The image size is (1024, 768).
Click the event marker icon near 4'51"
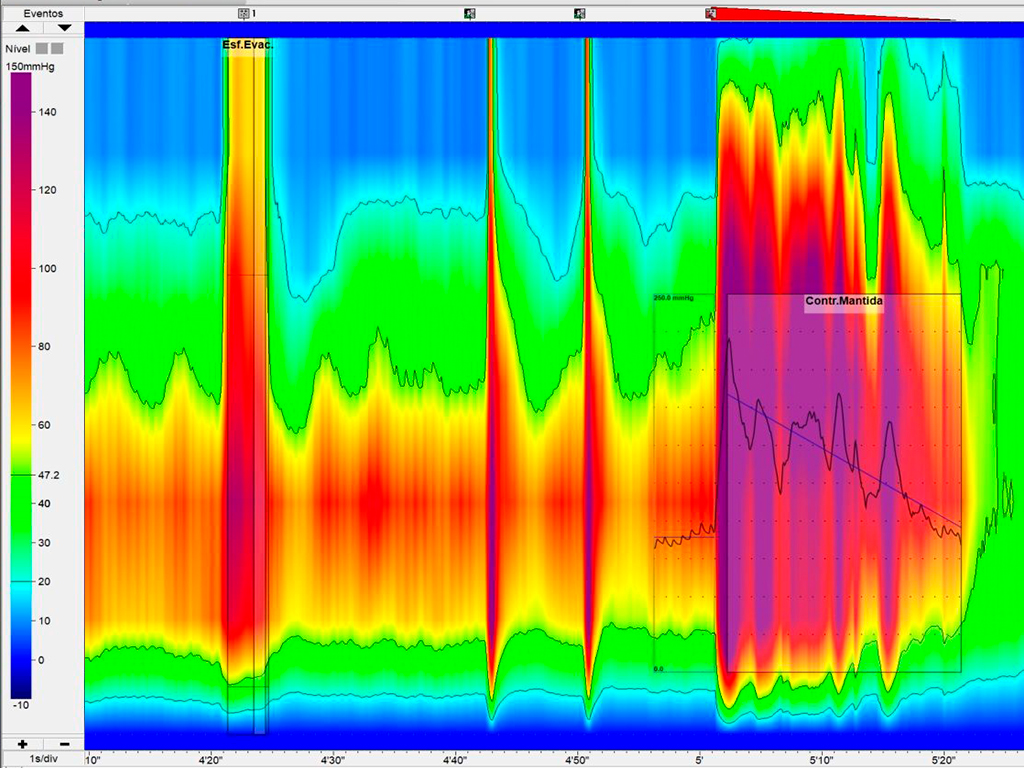click(579, 13)
